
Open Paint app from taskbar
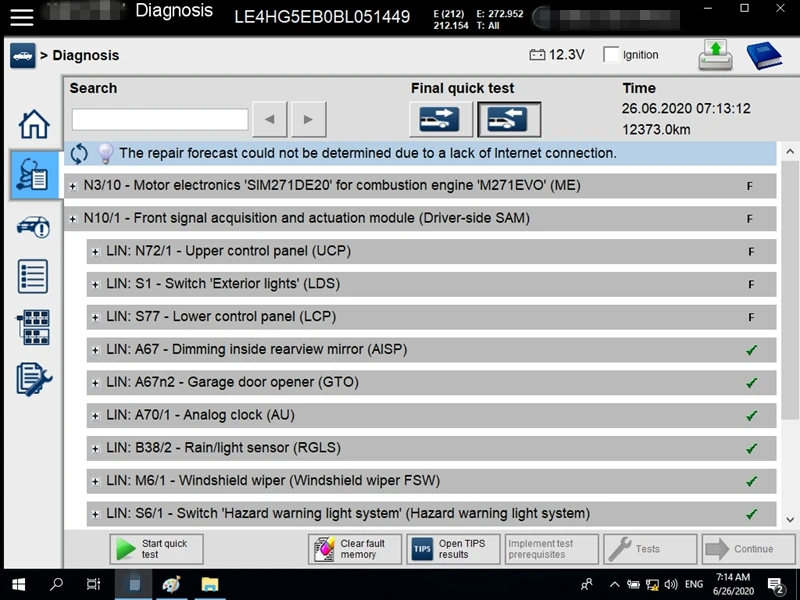click(x=172, y=585)
